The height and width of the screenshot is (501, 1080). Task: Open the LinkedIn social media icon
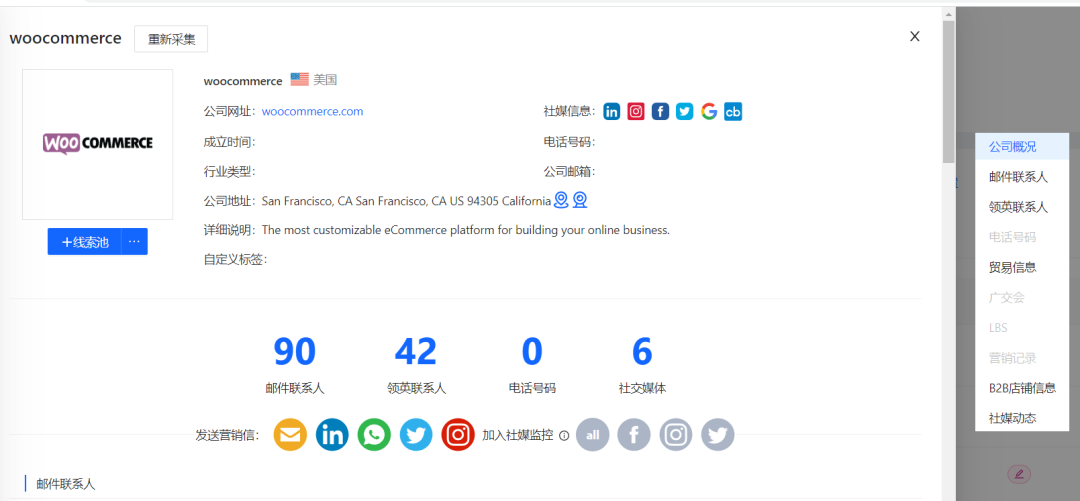tap(612, 112)
